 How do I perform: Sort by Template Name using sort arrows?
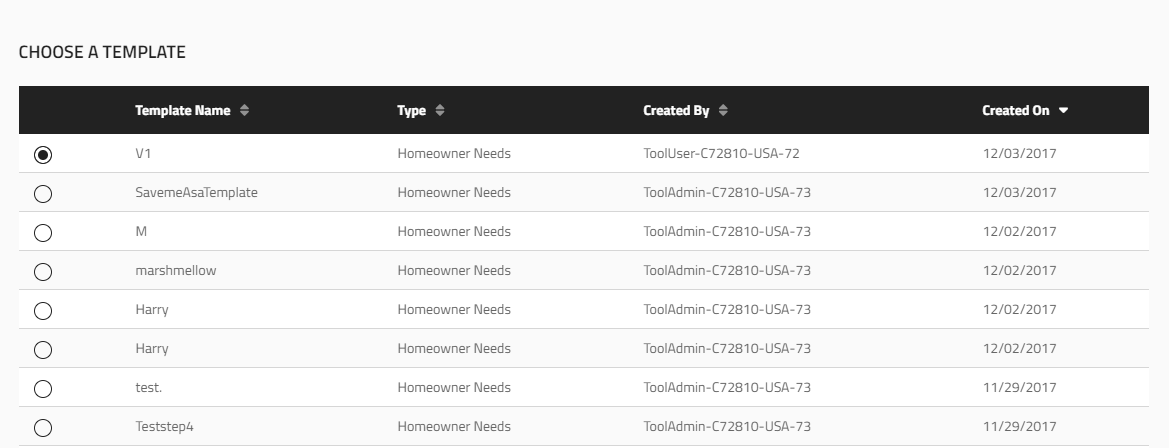point(244,111)
